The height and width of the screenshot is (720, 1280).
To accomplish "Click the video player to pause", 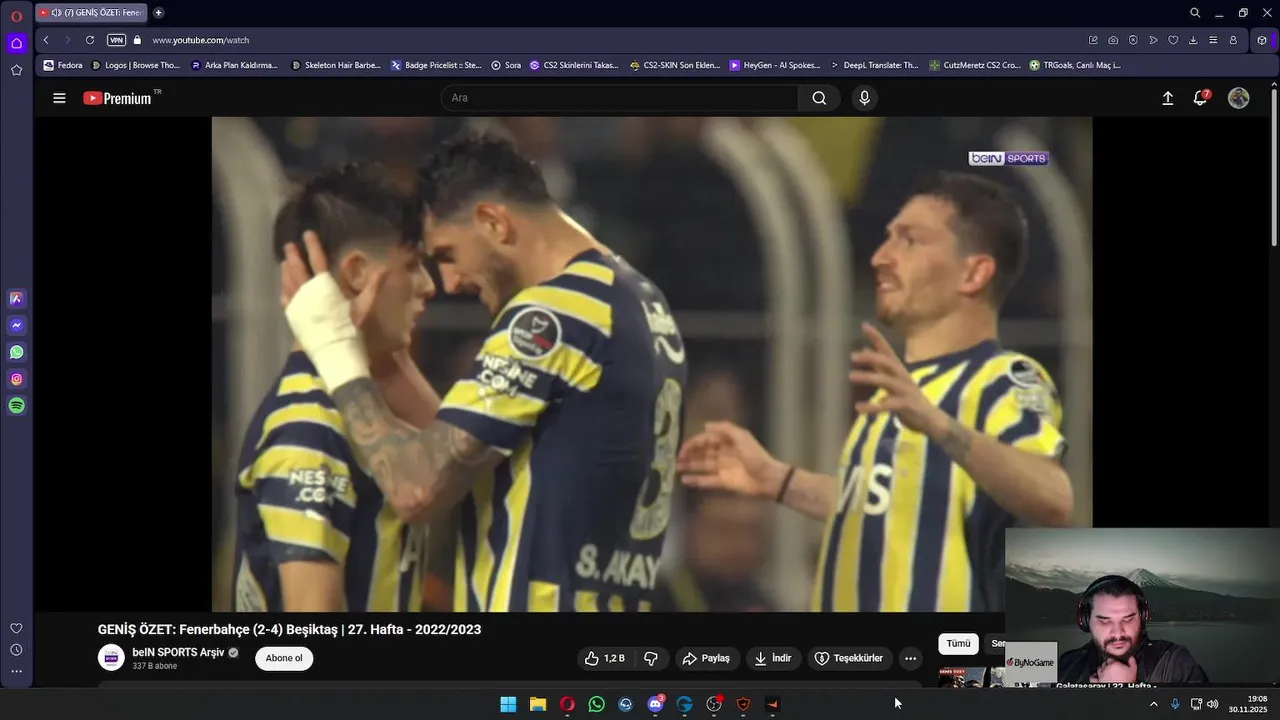I will point(652,364).
